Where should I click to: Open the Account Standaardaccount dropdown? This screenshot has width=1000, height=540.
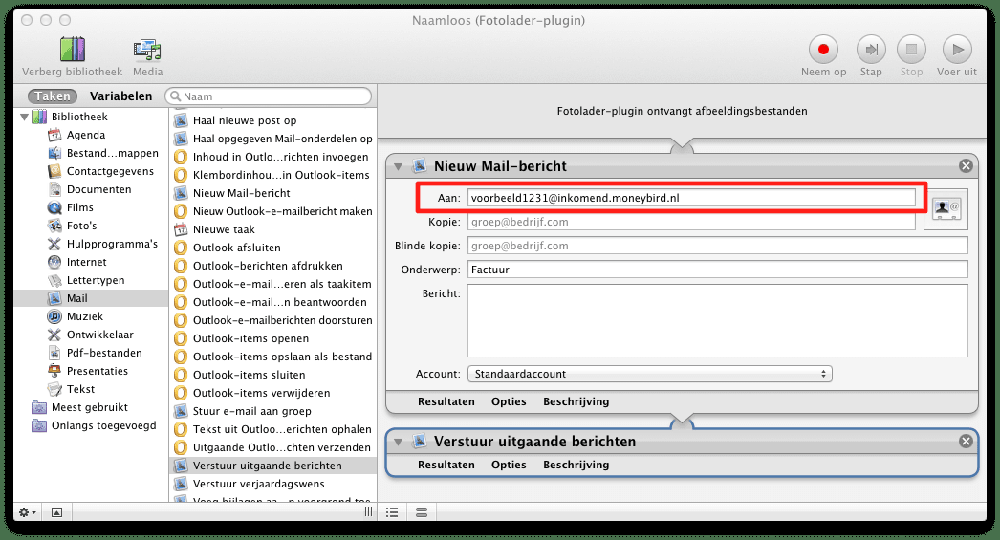coord(649,374)
